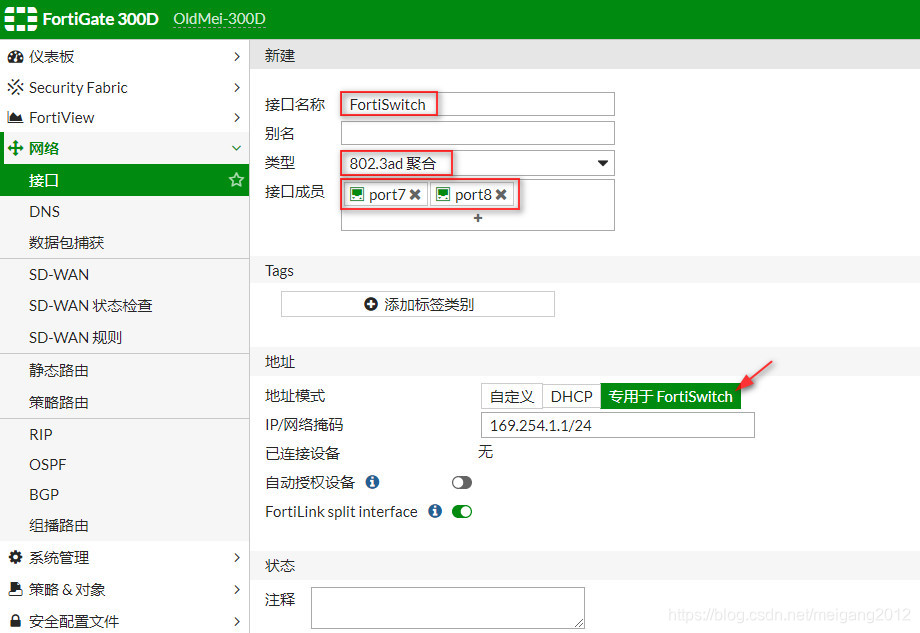
Task: Click the security profiles lock icon
Action: pyautogui.click(x=15, y=621)
